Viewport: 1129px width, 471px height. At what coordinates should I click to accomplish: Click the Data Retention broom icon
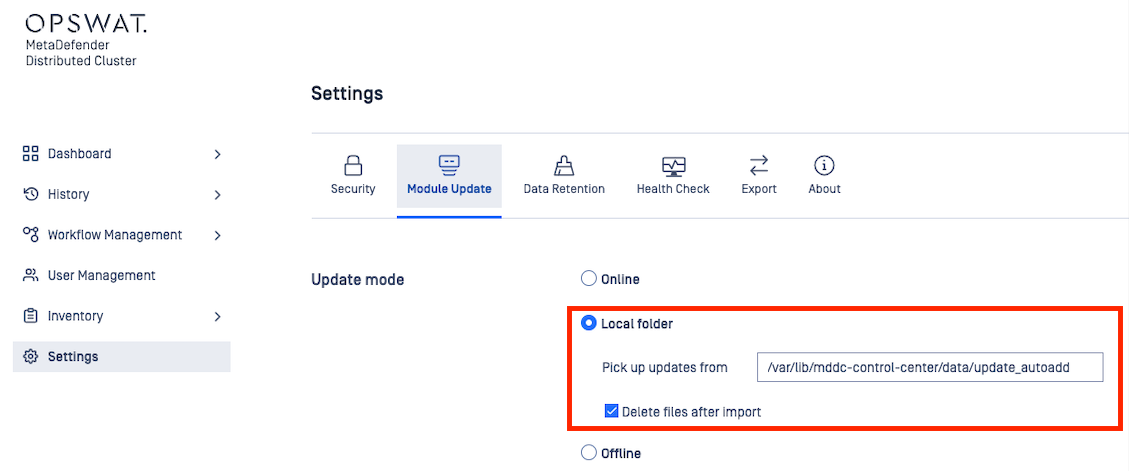coord(563,165)
